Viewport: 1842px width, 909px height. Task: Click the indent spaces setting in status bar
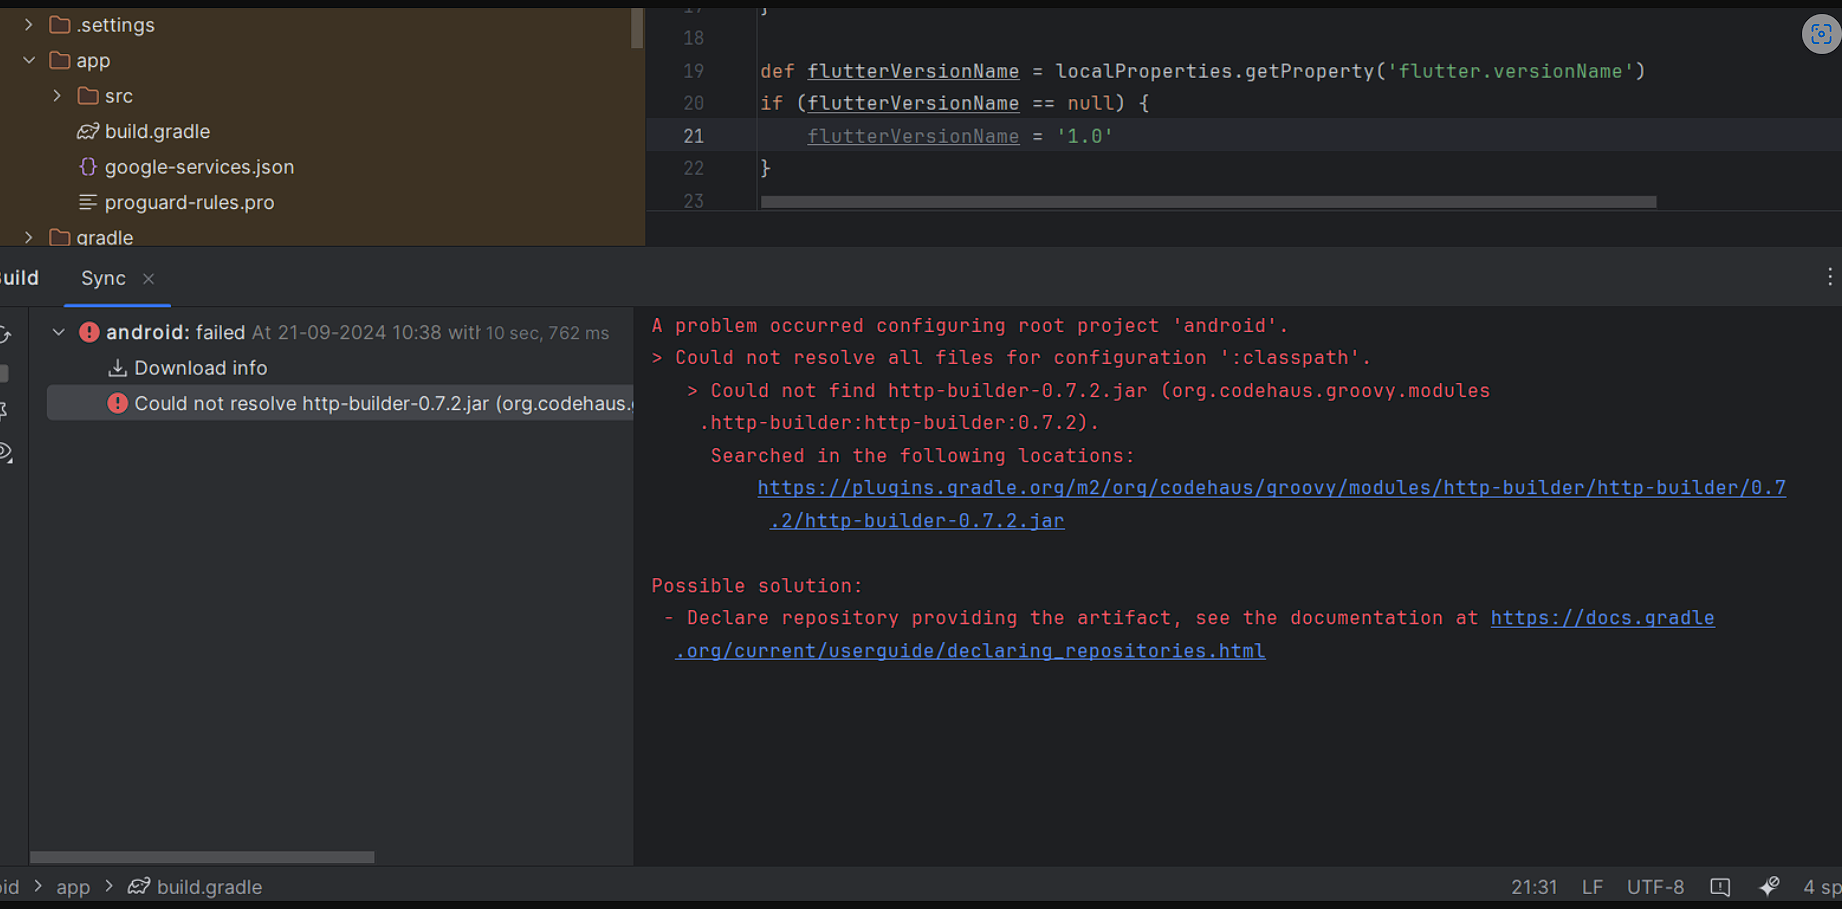pyautogui.click(x=1822, y=887)
